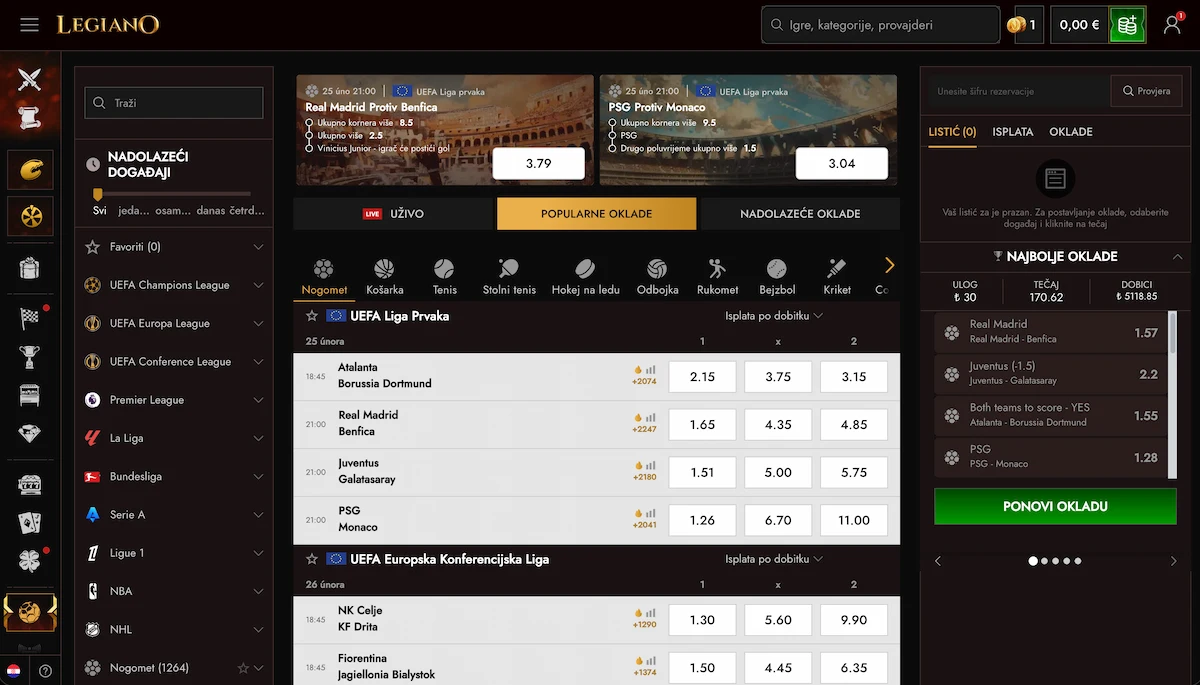Open the help question mark icon

[x=46, y=671]
